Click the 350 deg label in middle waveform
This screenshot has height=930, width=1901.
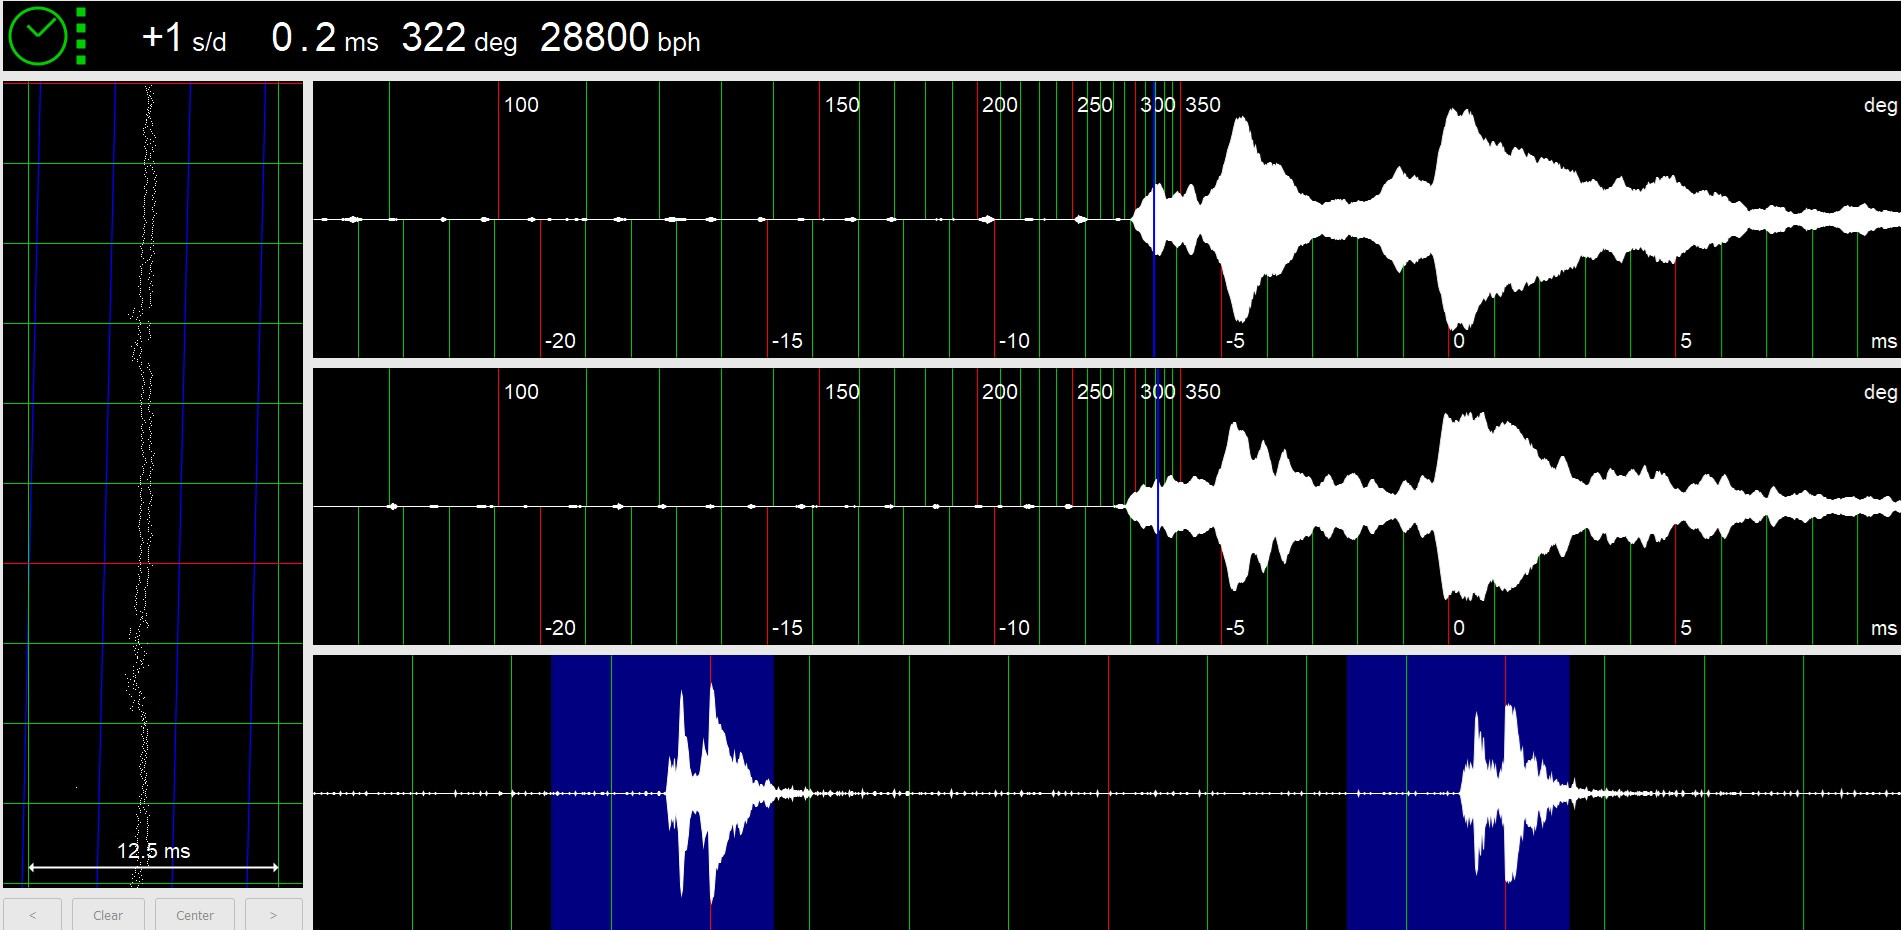pos(1203,392)
